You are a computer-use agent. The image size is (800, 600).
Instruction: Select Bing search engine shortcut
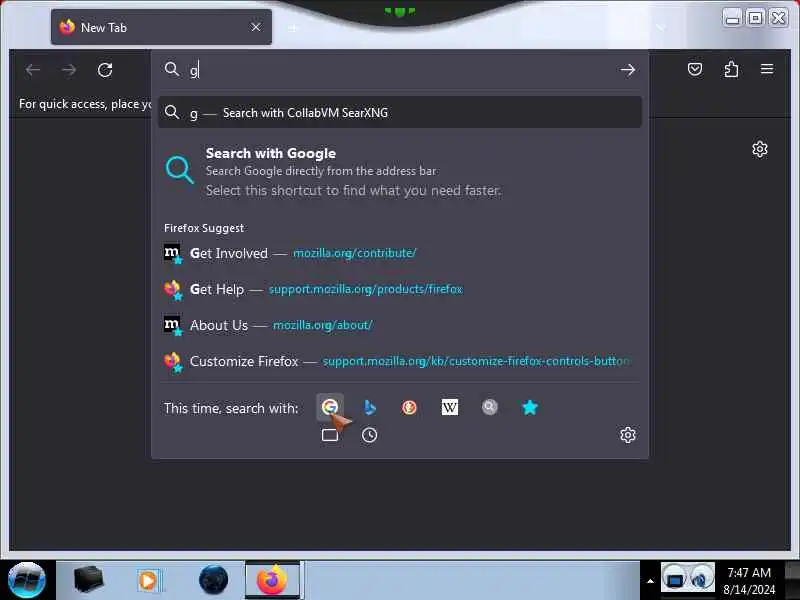369,407
